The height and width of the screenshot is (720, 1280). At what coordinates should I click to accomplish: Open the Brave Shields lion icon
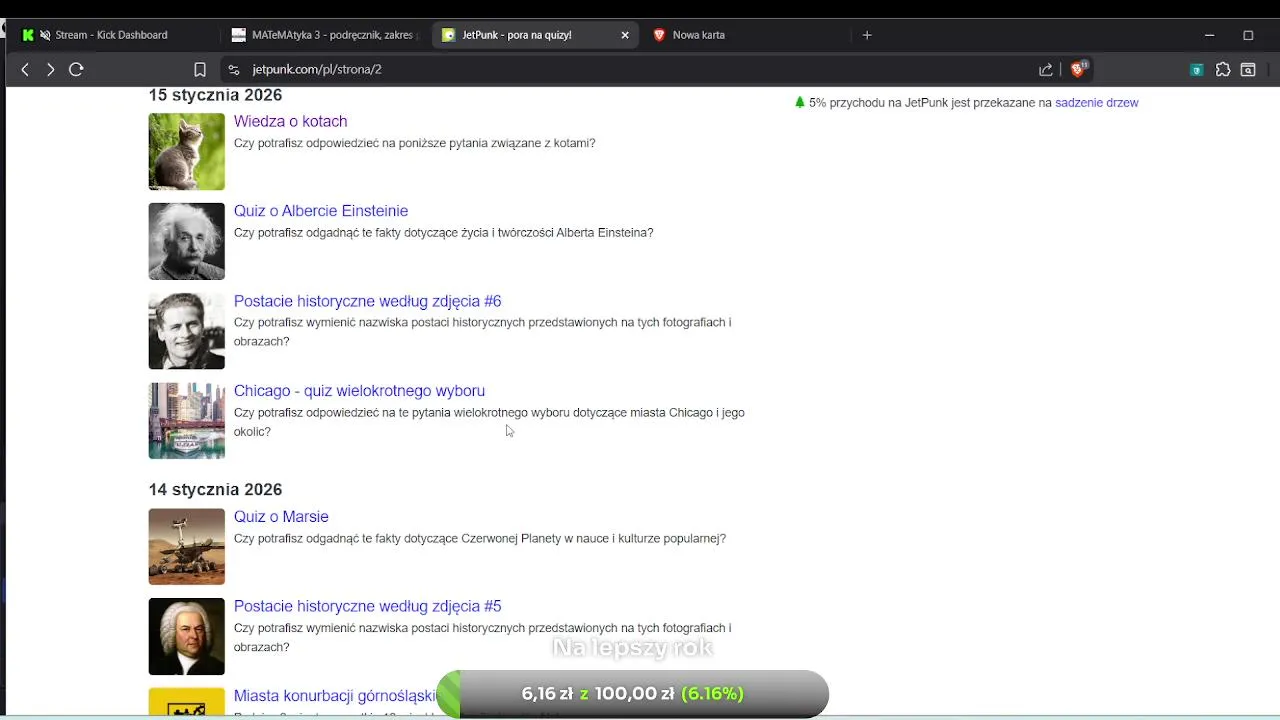(x=1078, y=69)
